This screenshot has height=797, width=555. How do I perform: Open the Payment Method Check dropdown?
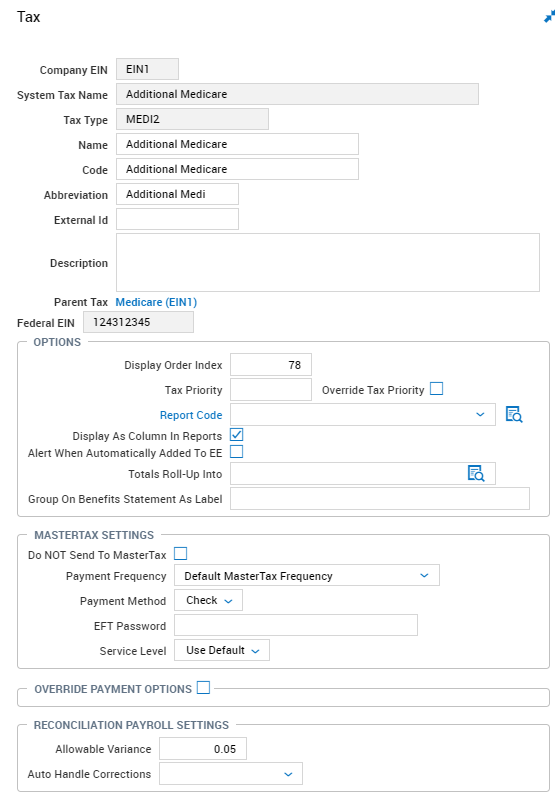coord(208,600)
